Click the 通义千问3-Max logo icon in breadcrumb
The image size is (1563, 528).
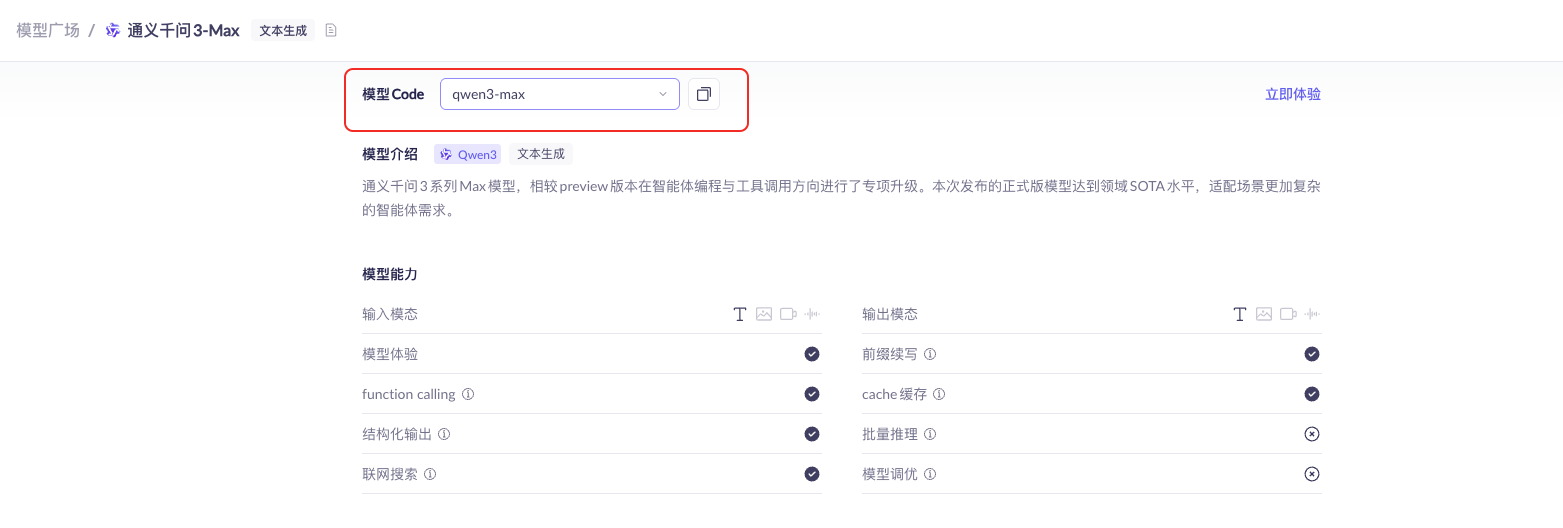[x=113, y=30]
